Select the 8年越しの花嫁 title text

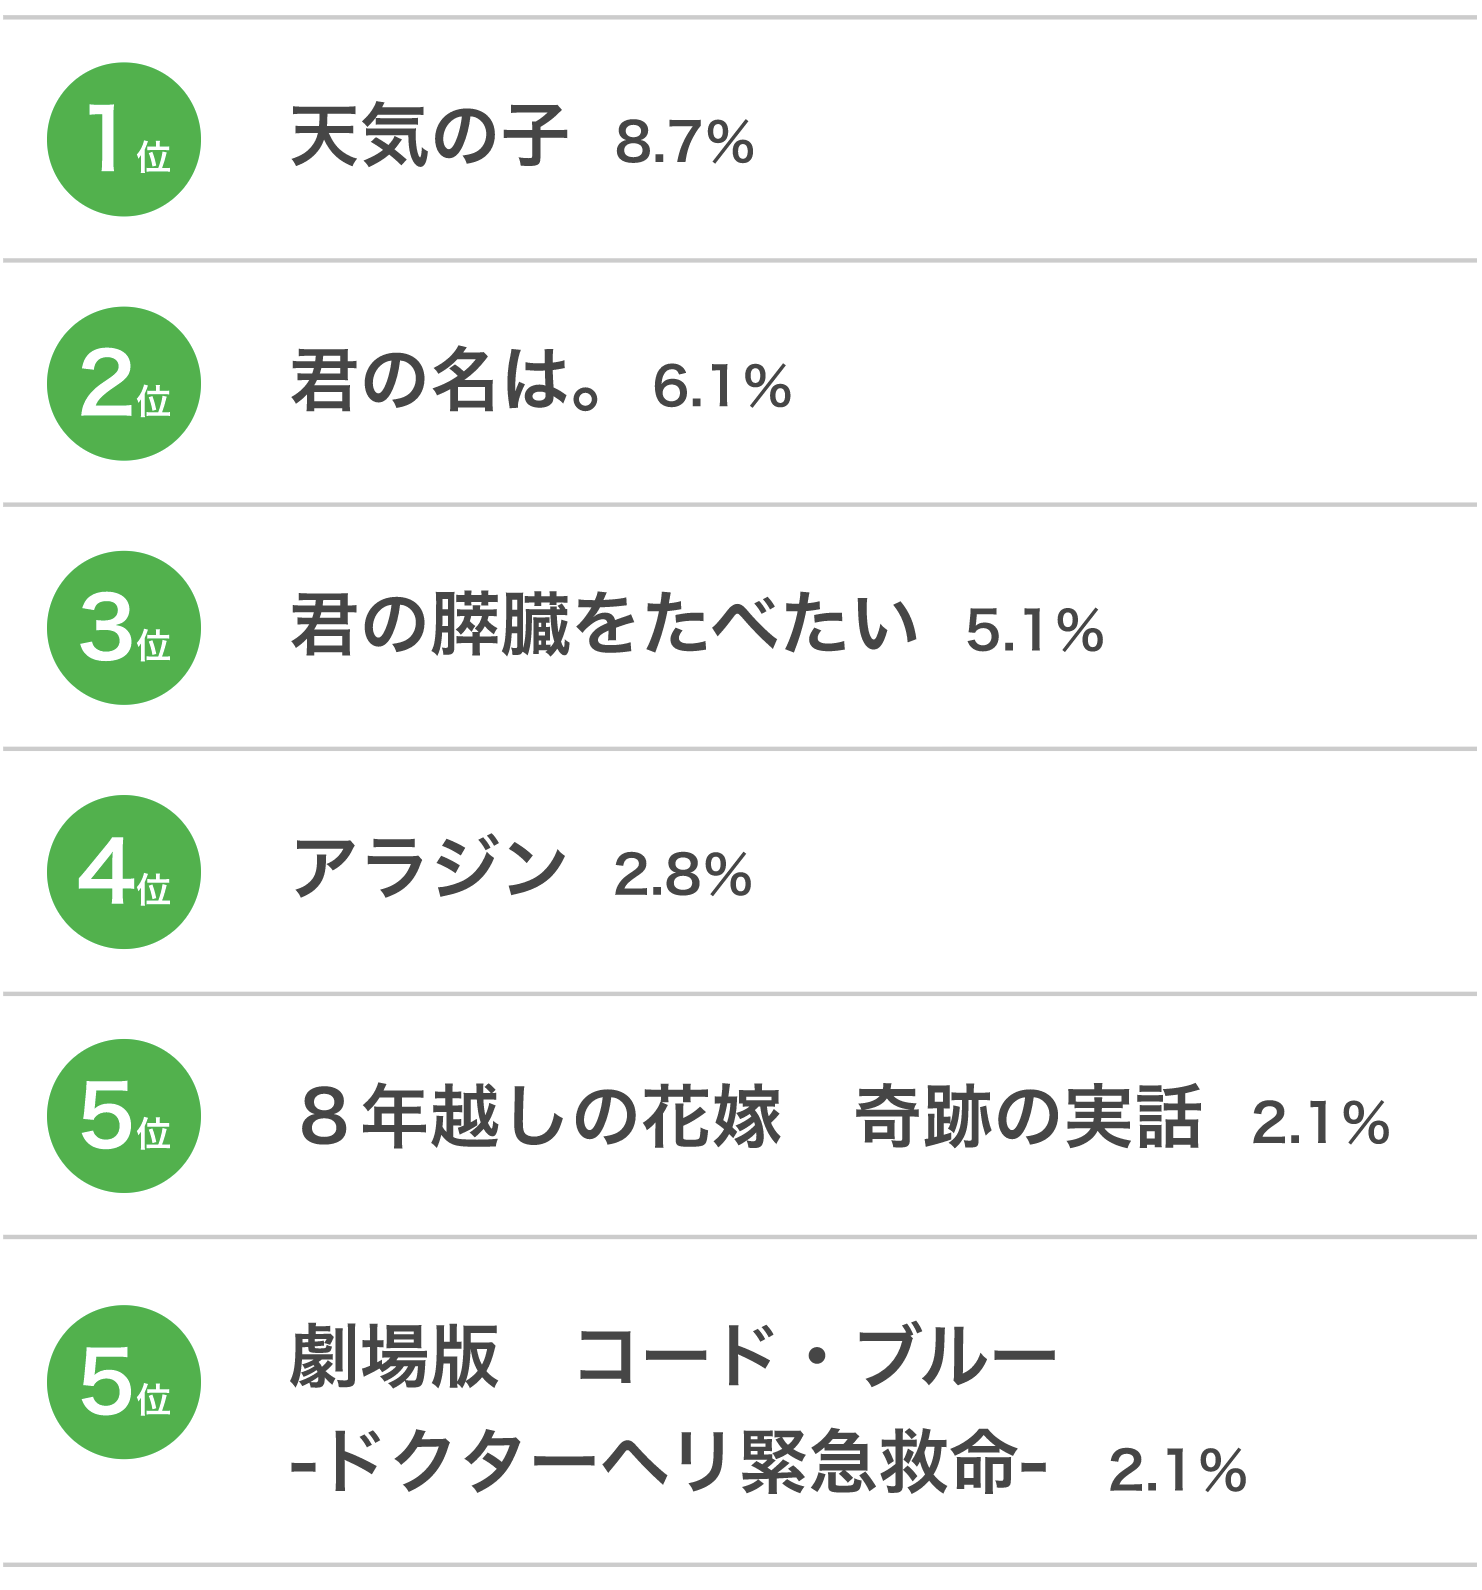click(540, 1116)
